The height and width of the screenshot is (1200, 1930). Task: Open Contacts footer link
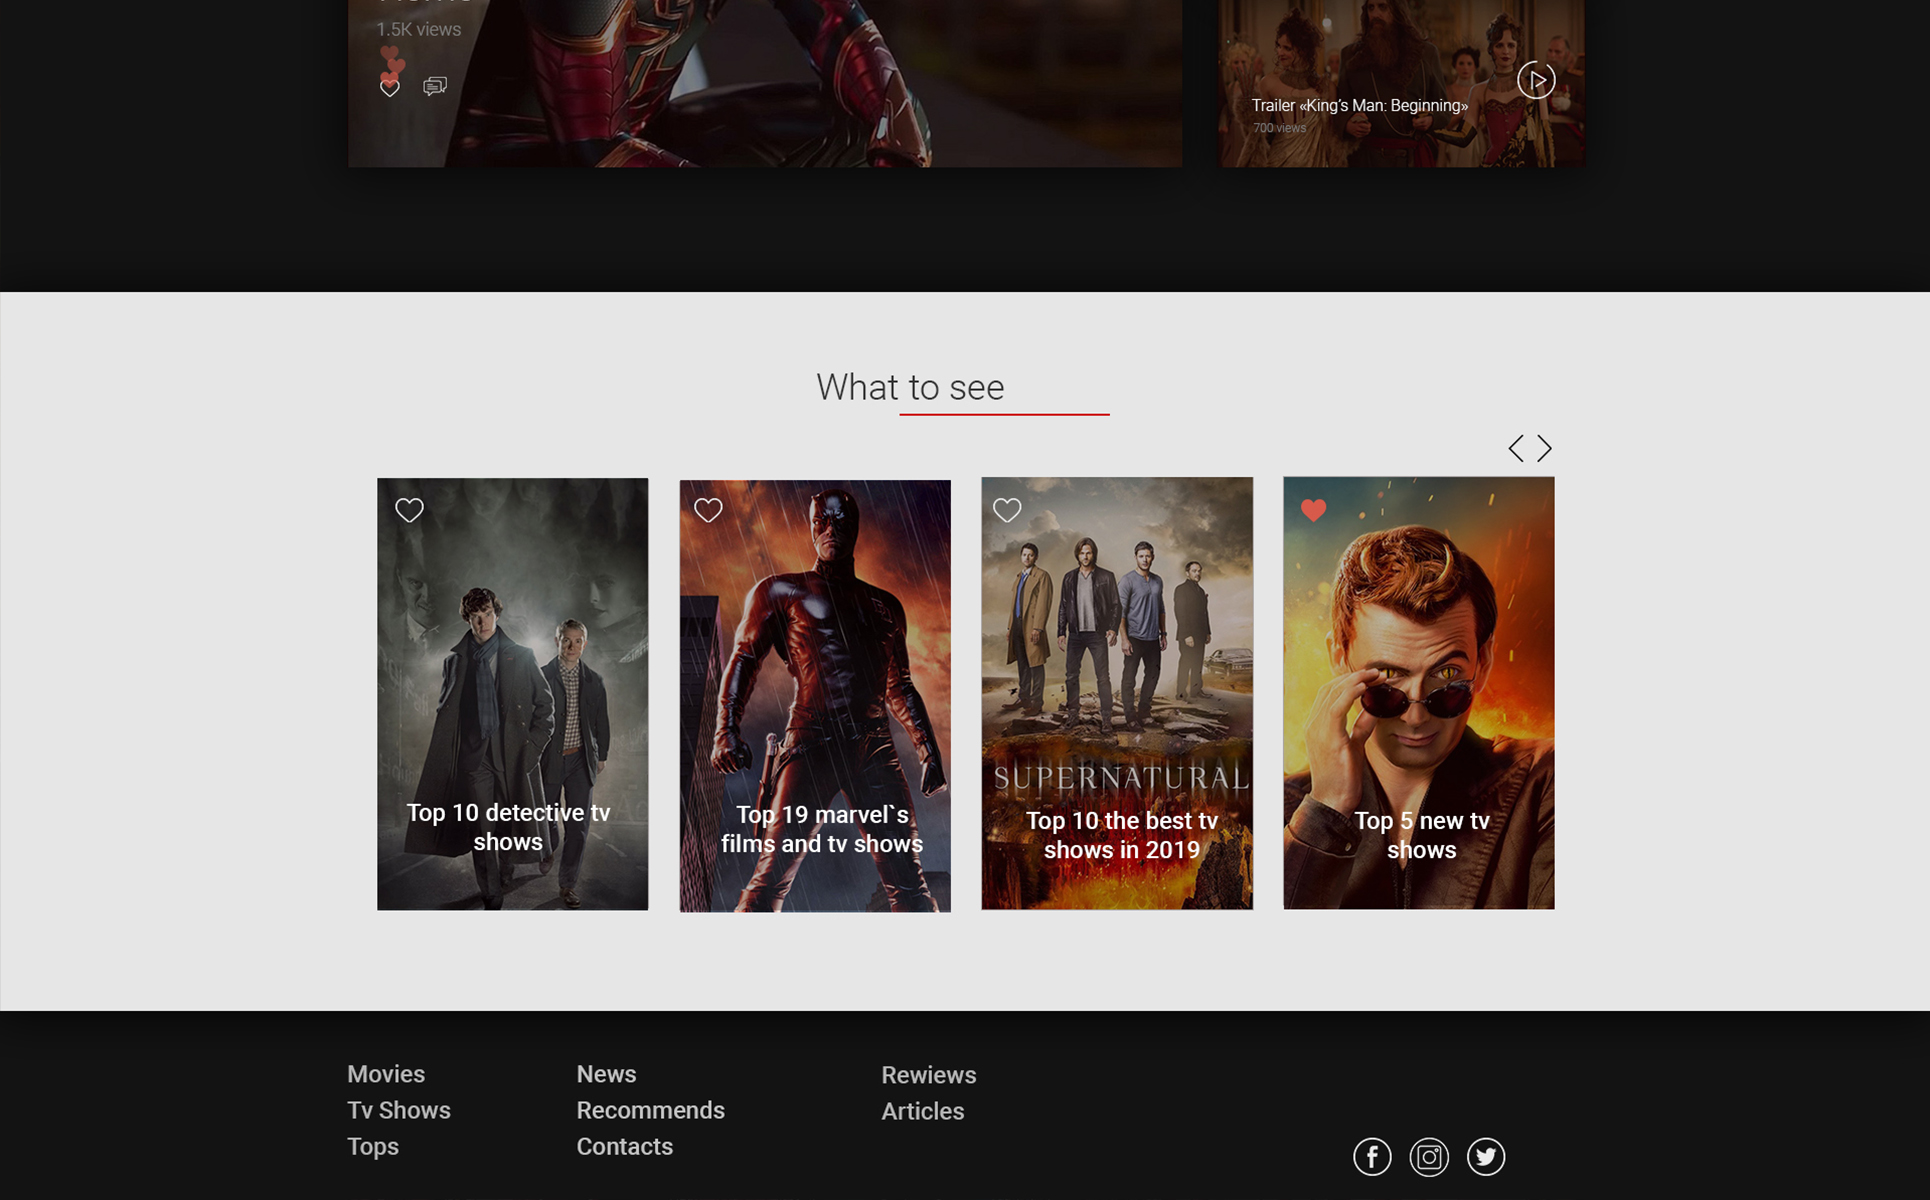pos(624,1147)
